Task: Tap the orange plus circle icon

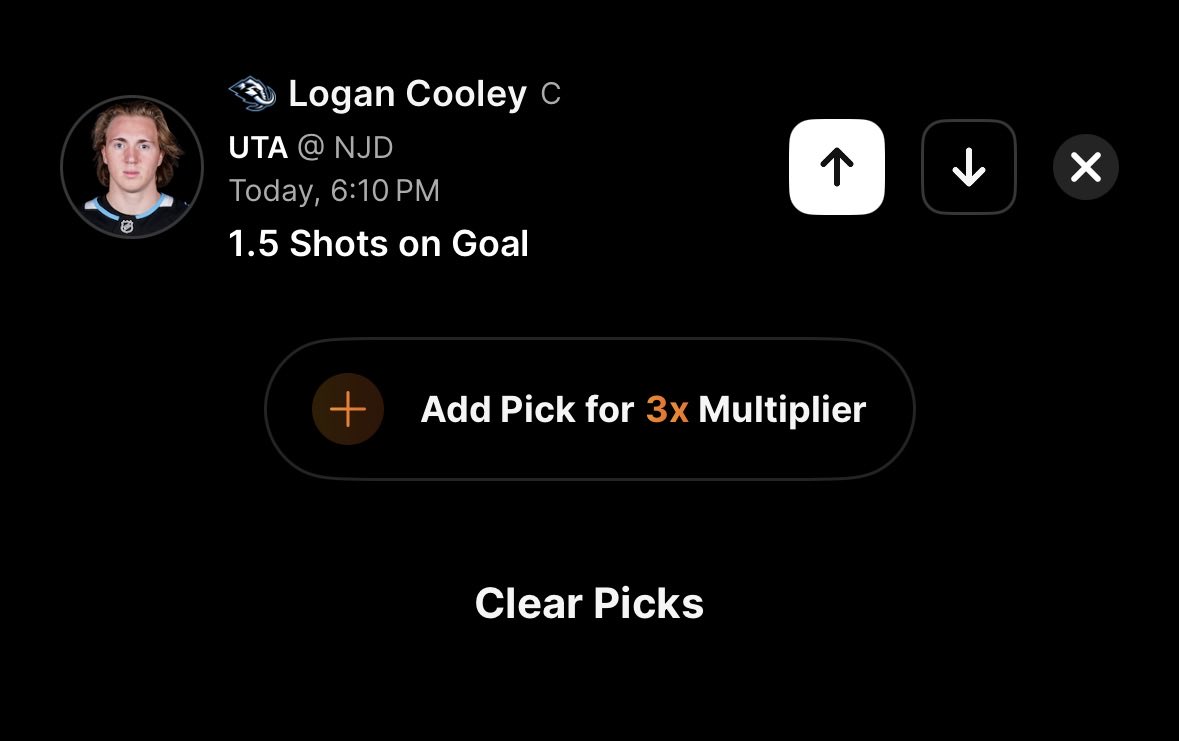Action: click(x=348, y=409)
